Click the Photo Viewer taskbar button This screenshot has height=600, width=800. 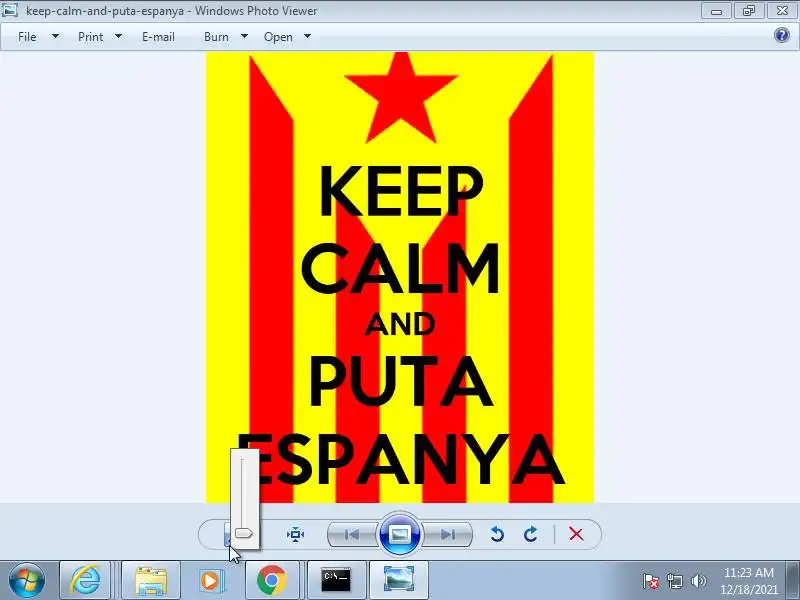(x=398, y=581)
